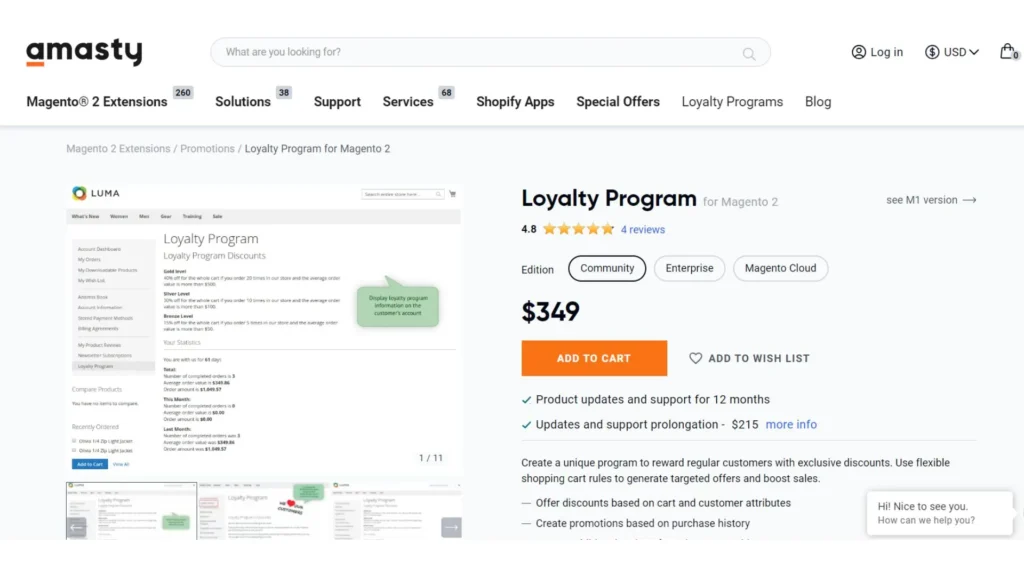This screenshot has width=1024, height=576.
Task: Click the Add to Cart button
Action: (594, 358)
